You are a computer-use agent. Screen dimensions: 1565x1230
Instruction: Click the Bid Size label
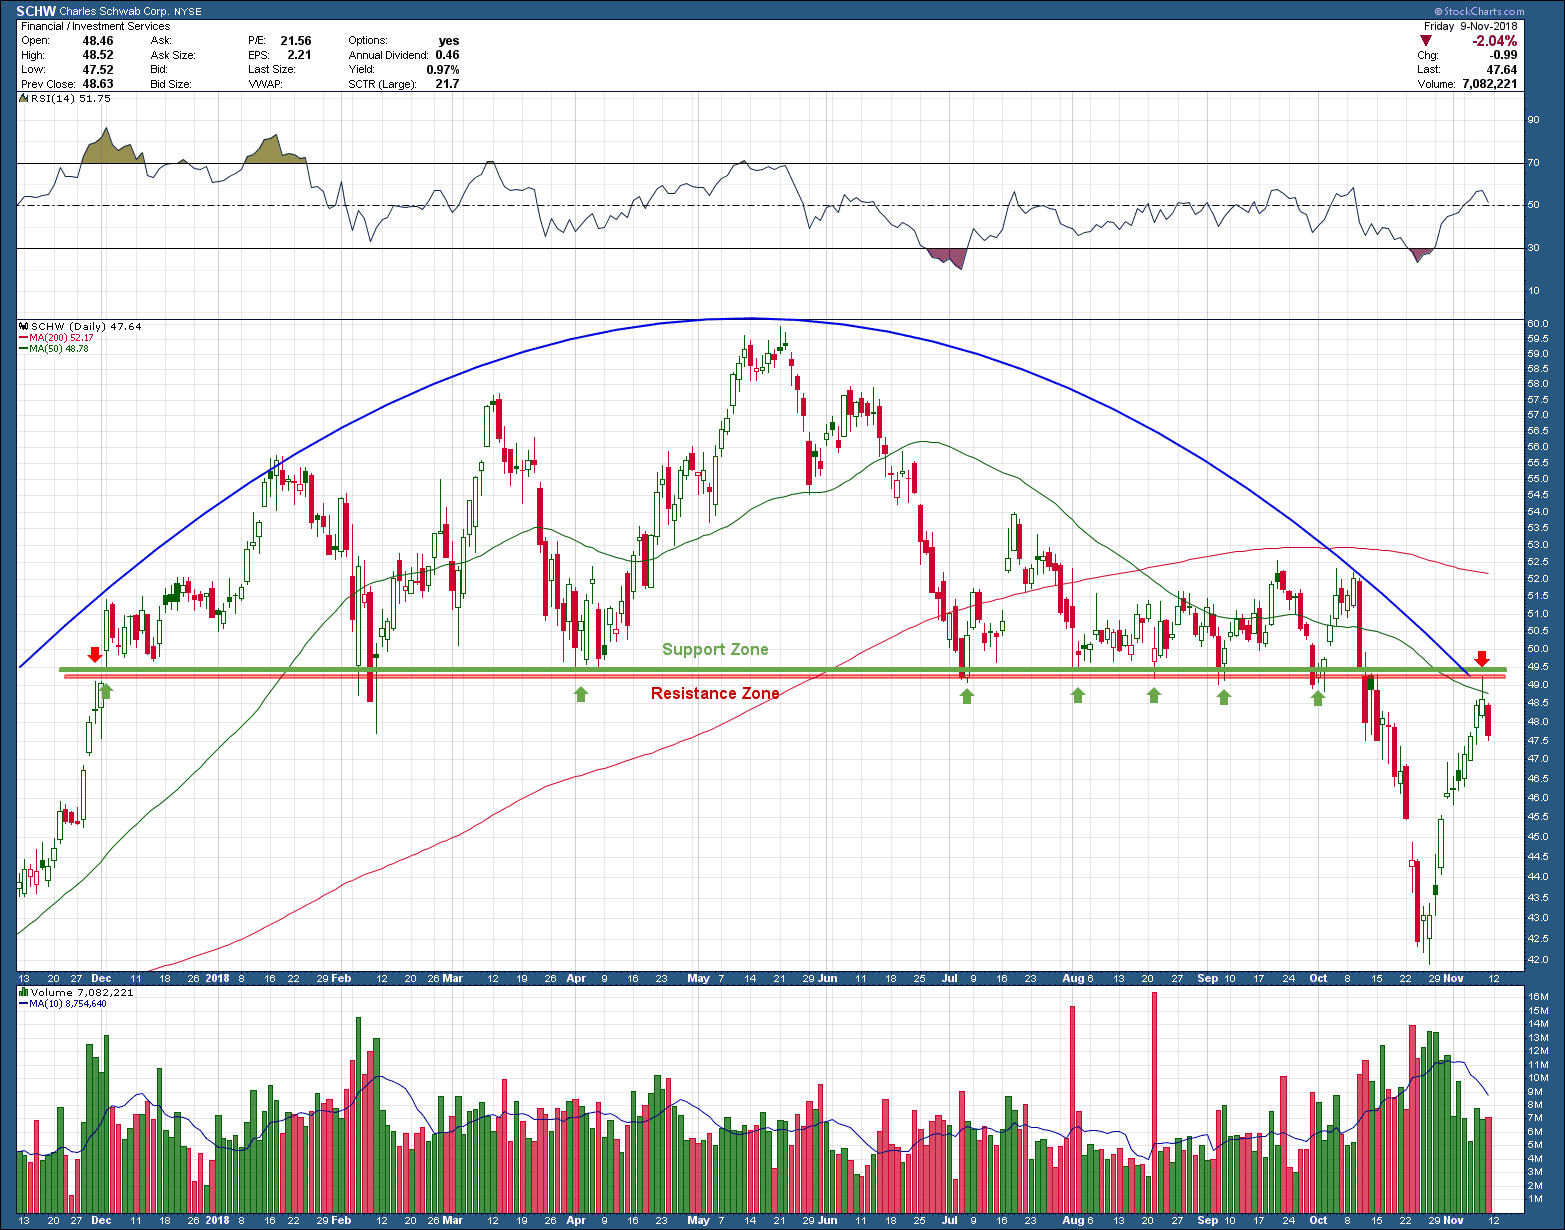[171, 84]
